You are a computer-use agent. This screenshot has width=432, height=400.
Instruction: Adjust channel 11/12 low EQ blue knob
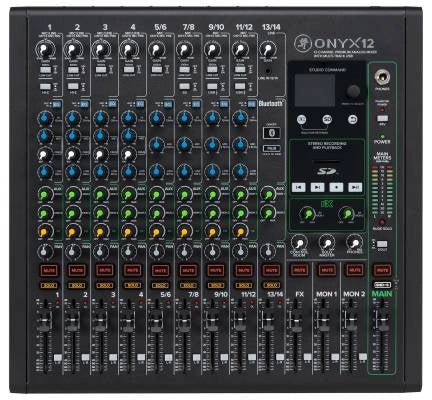(240, 171)
